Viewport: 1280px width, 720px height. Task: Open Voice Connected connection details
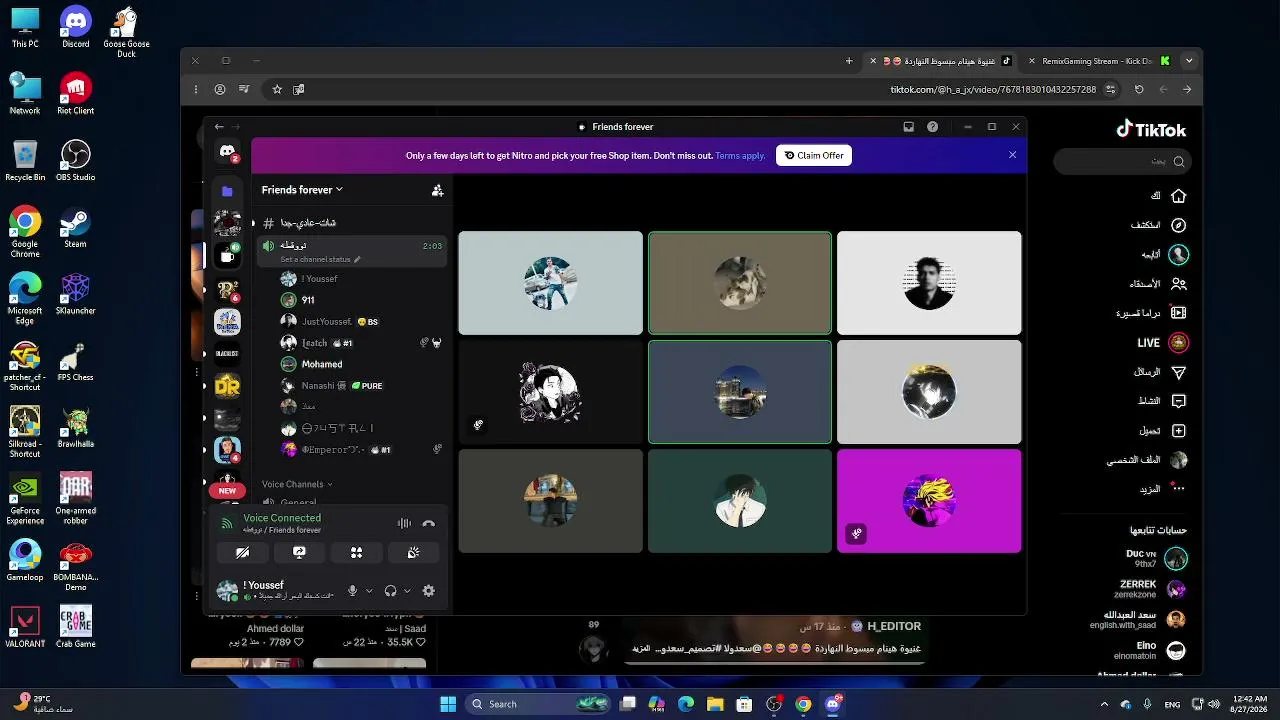pyautogui.click(x=282, y=518)
